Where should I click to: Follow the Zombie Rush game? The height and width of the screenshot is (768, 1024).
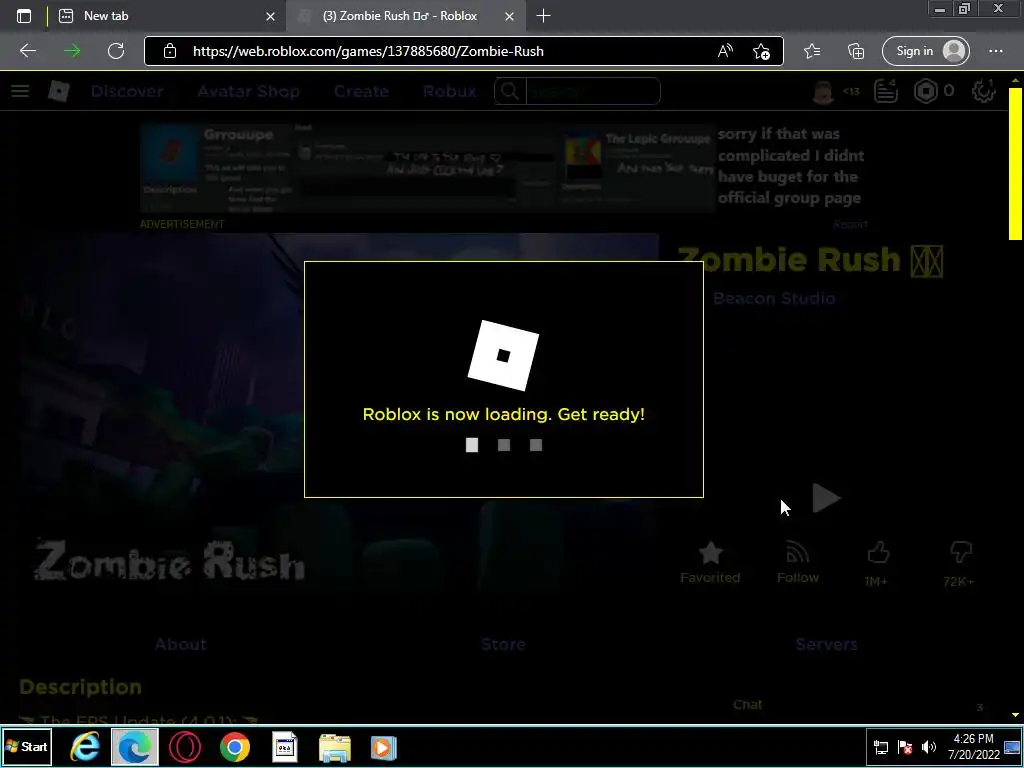pyautogui.click(x=797, y=563)
